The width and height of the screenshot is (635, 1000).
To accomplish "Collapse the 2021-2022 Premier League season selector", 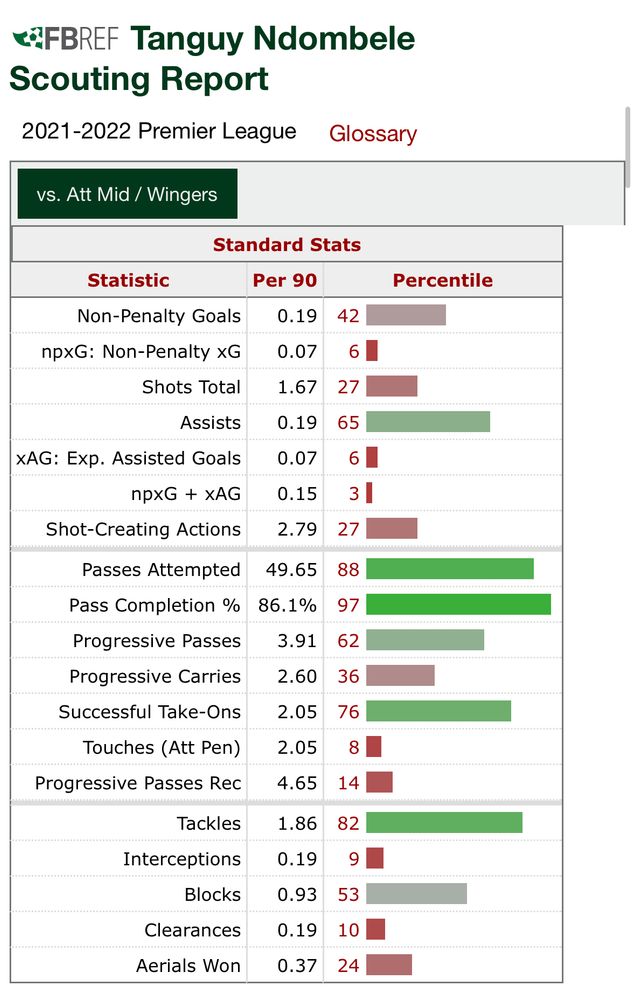I will pos(155,131).
